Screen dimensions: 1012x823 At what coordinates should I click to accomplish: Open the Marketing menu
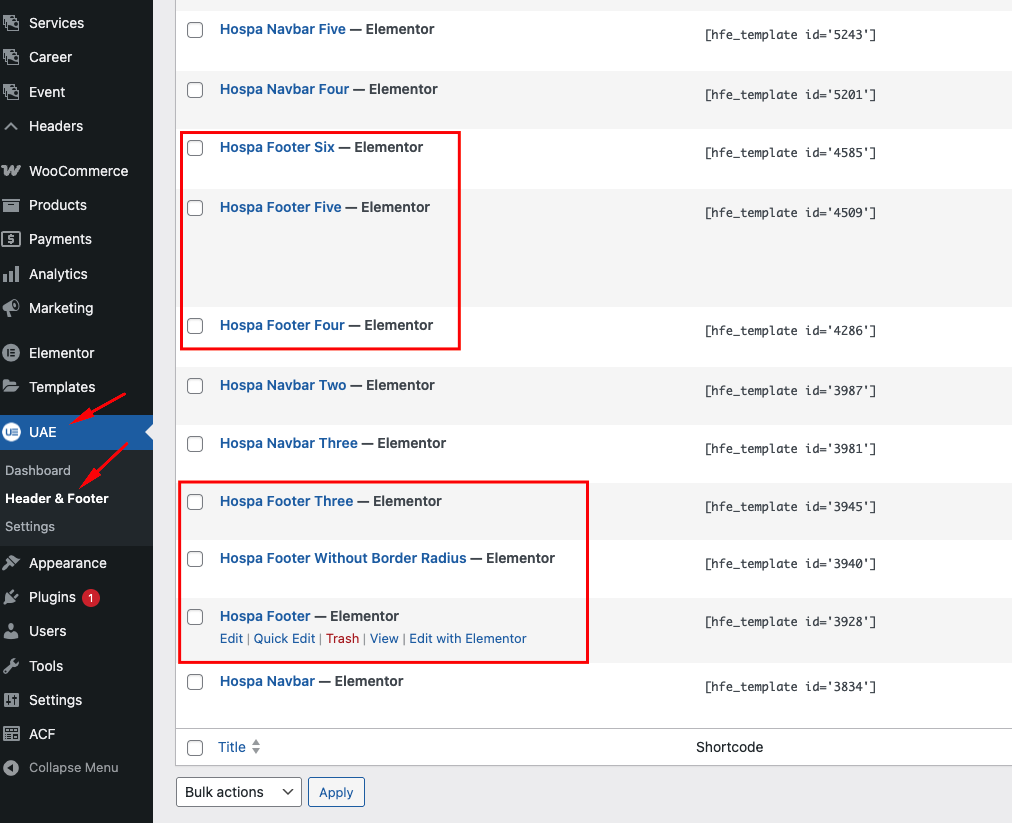(61, 309)
